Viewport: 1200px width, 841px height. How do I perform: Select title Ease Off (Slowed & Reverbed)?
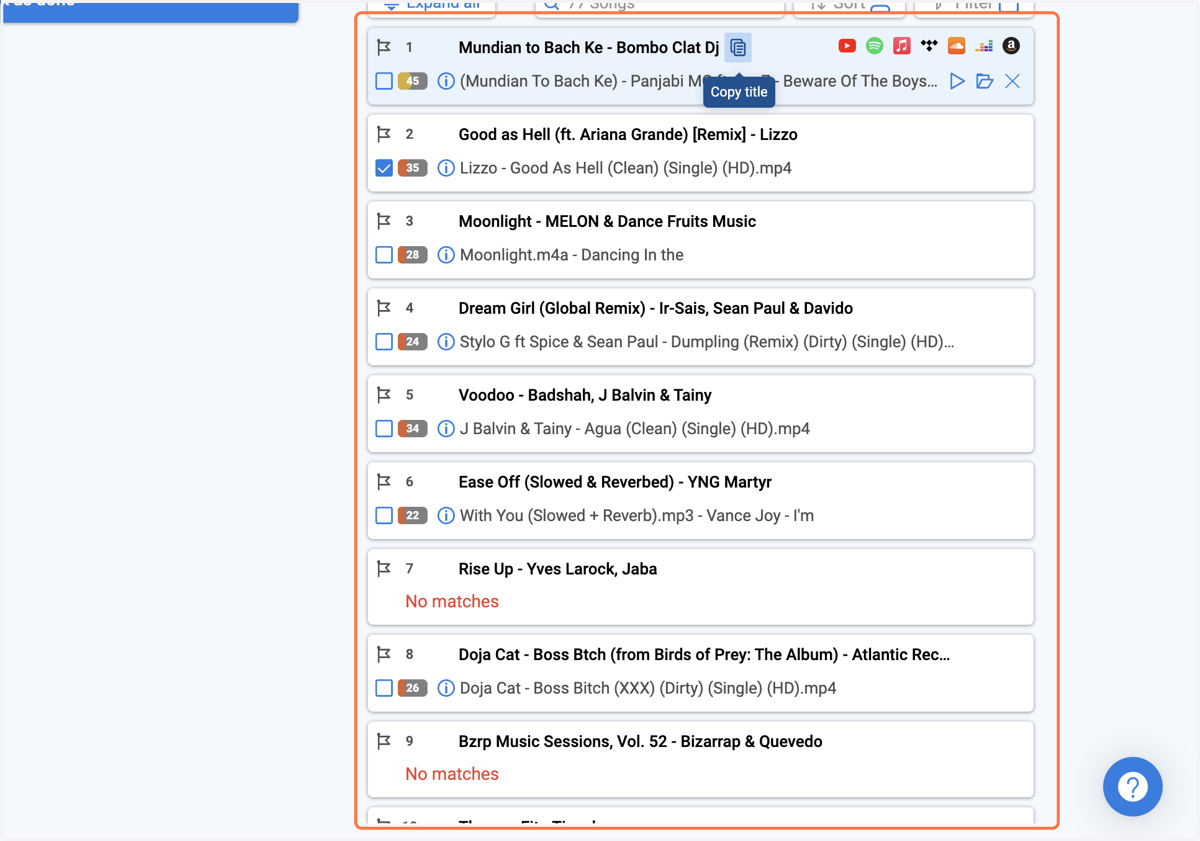point(615,482)
